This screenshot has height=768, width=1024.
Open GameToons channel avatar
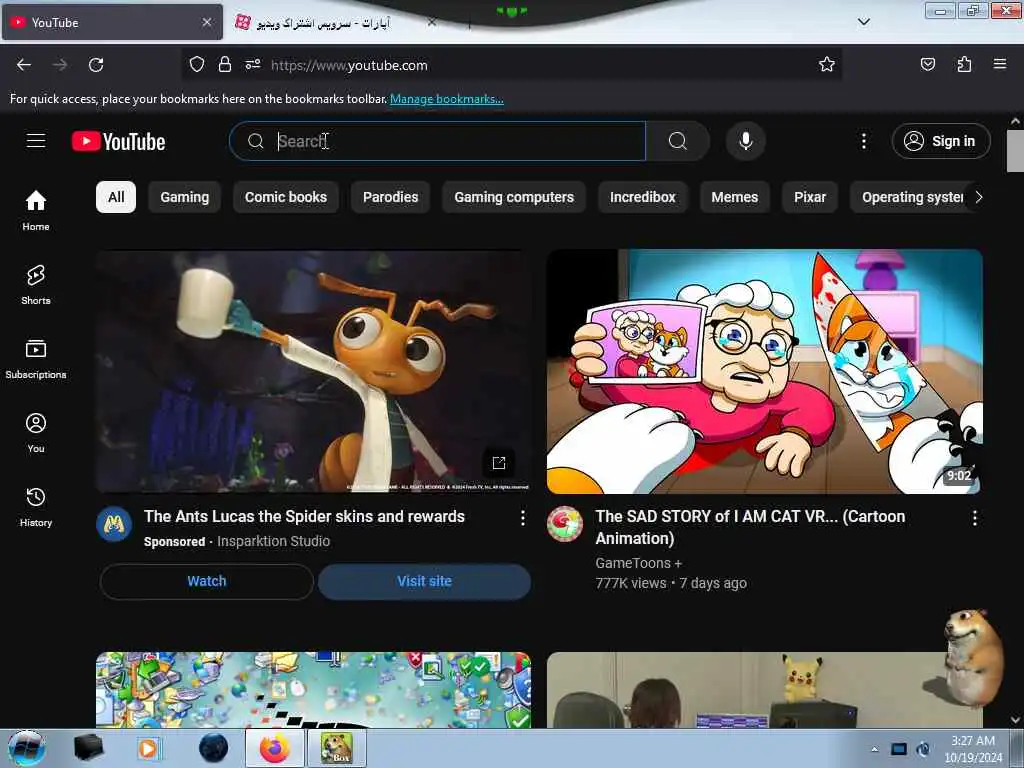[565, 524]
